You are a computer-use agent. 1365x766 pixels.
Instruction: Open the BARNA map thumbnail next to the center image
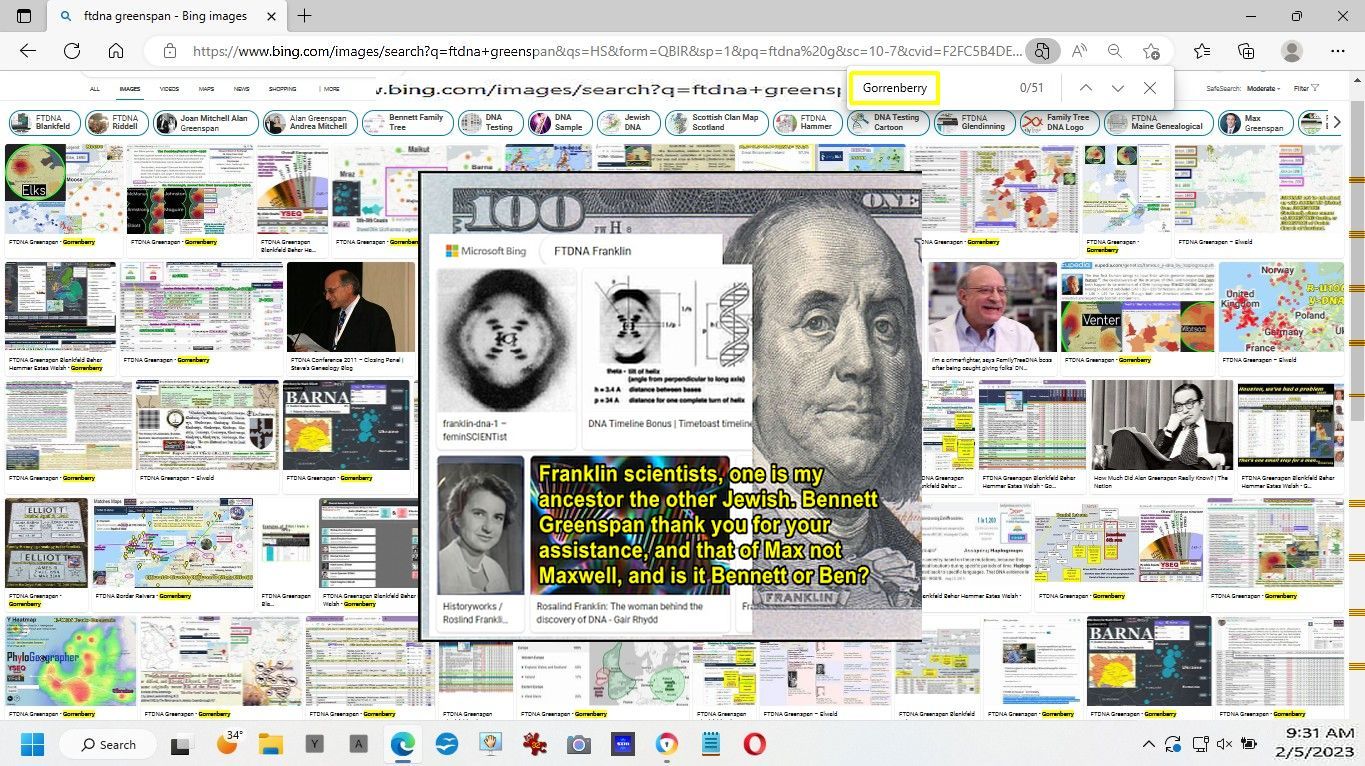pos(347,425)
